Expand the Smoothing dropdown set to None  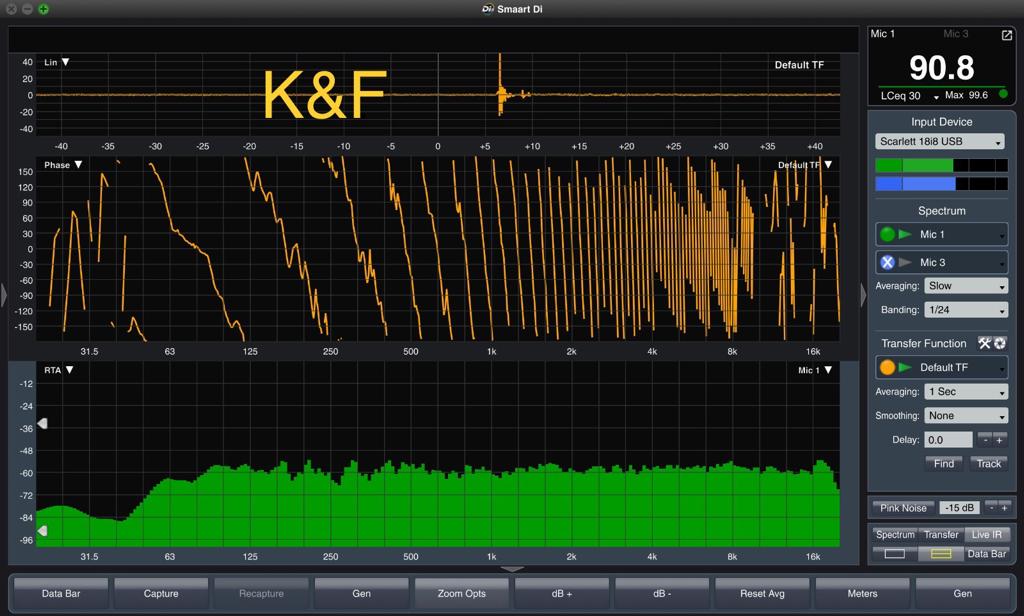click(x=967, y=416)
